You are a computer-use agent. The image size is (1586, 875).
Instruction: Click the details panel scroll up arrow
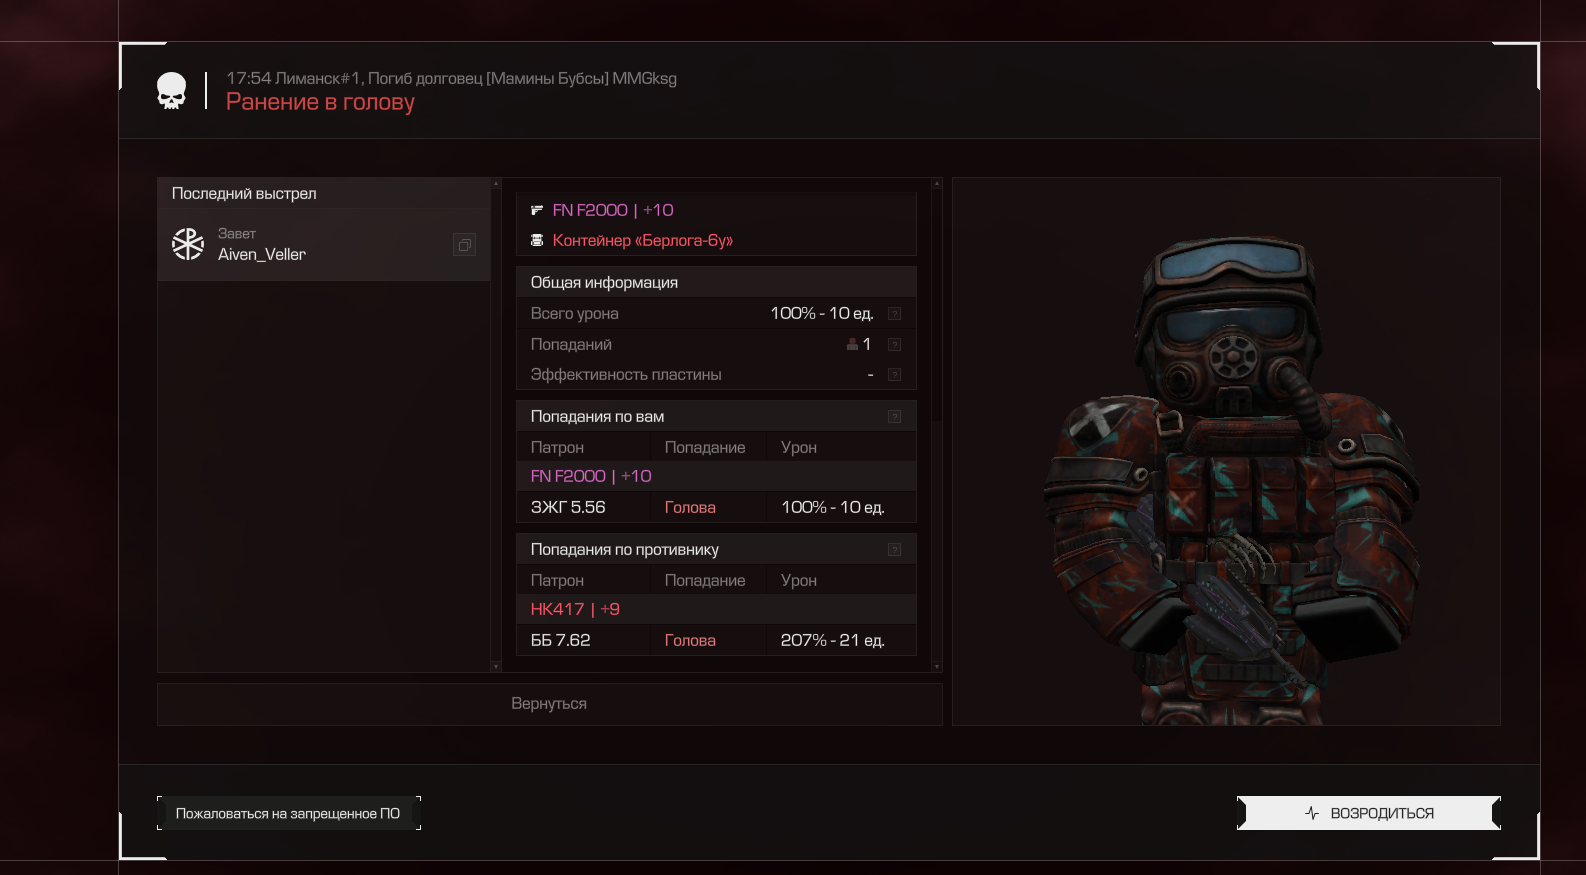tap(937, 184)
